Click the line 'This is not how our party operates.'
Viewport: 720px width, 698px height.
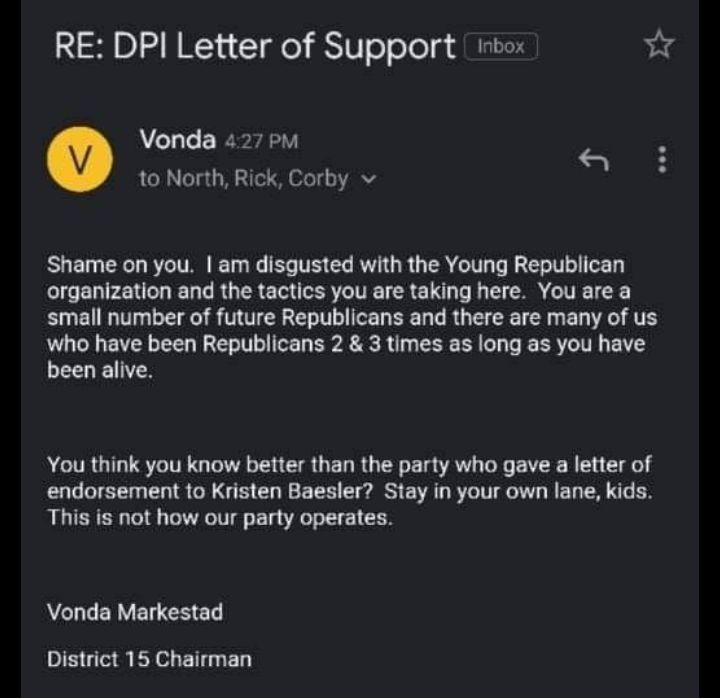220,518
